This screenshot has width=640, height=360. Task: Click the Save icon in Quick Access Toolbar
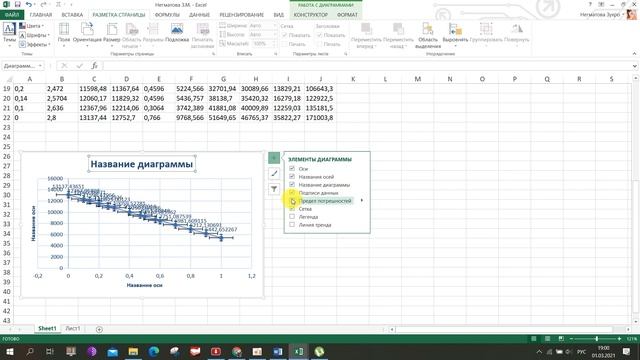18,4
